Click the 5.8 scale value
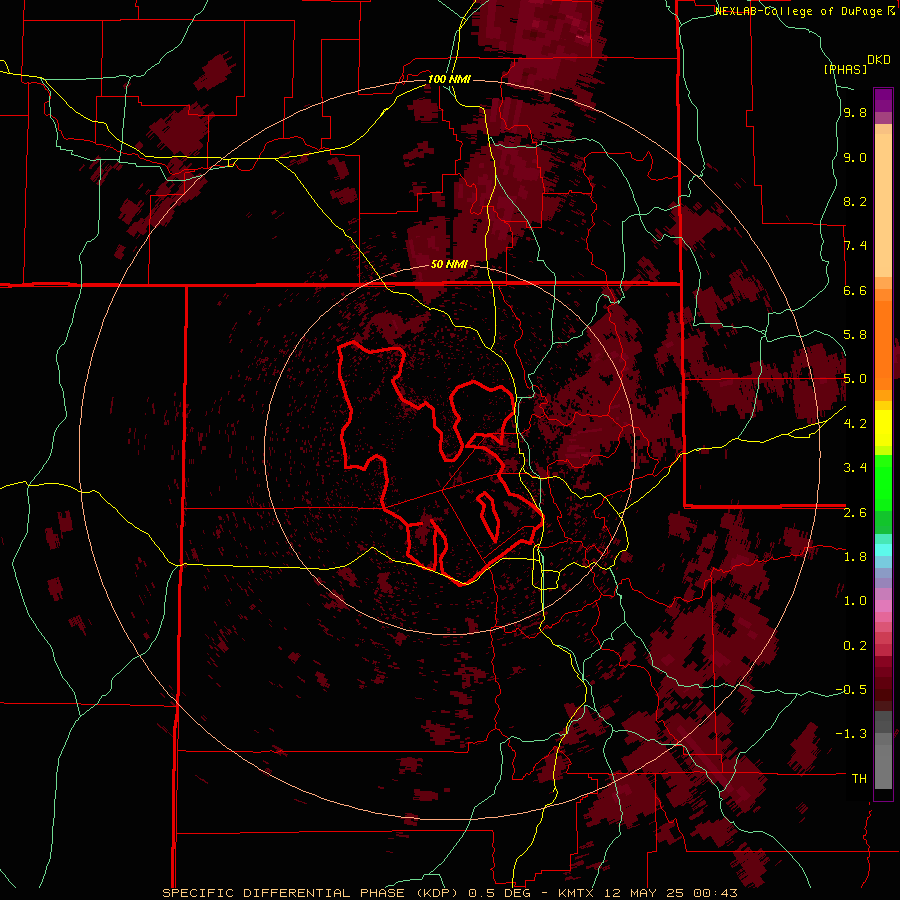The width and height of the screenshot is (900, 900). (x=855, y=335)
